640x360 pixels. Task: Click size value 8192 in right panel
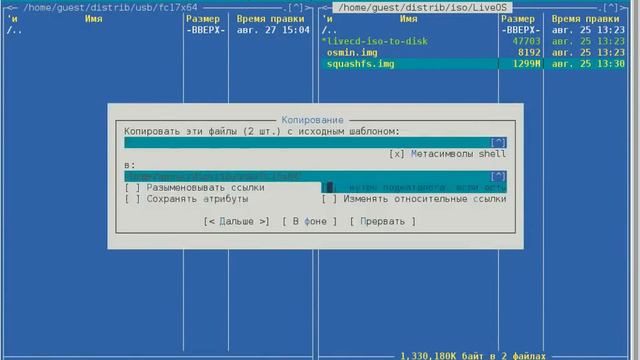pos(529,53)
